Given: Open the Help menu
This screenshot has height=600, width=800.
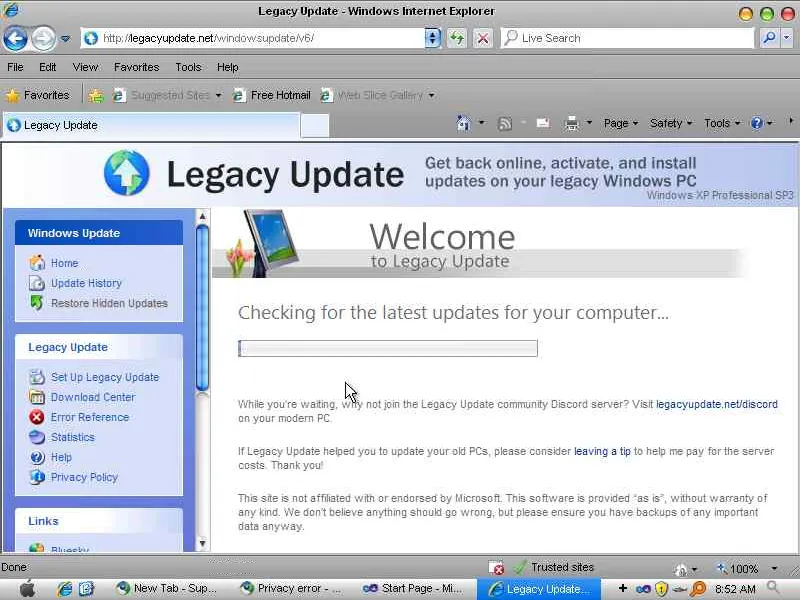Looking at the screenshot, I should 228,67.
